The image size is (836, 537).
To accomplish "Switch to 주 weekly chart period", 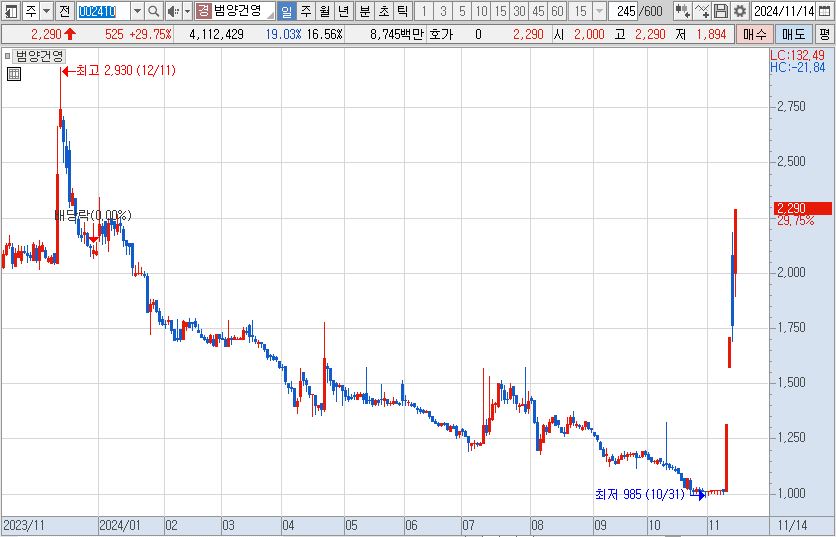I will (306, 11).
